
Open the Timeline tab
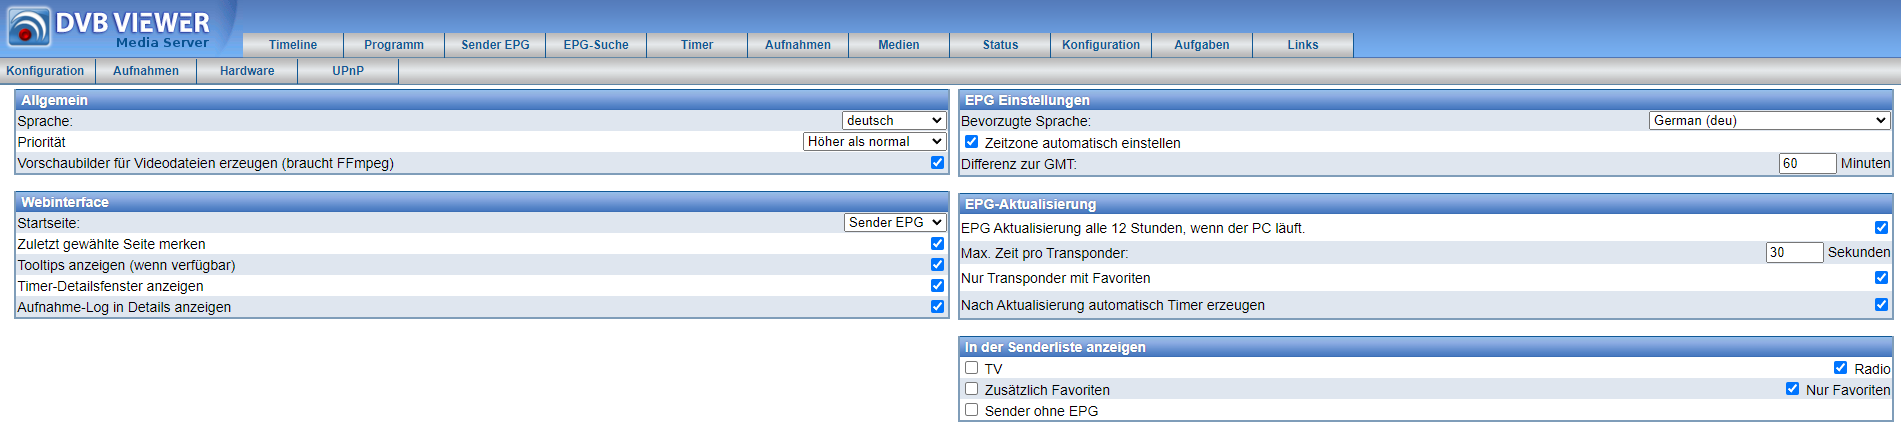tap(293, 45)
